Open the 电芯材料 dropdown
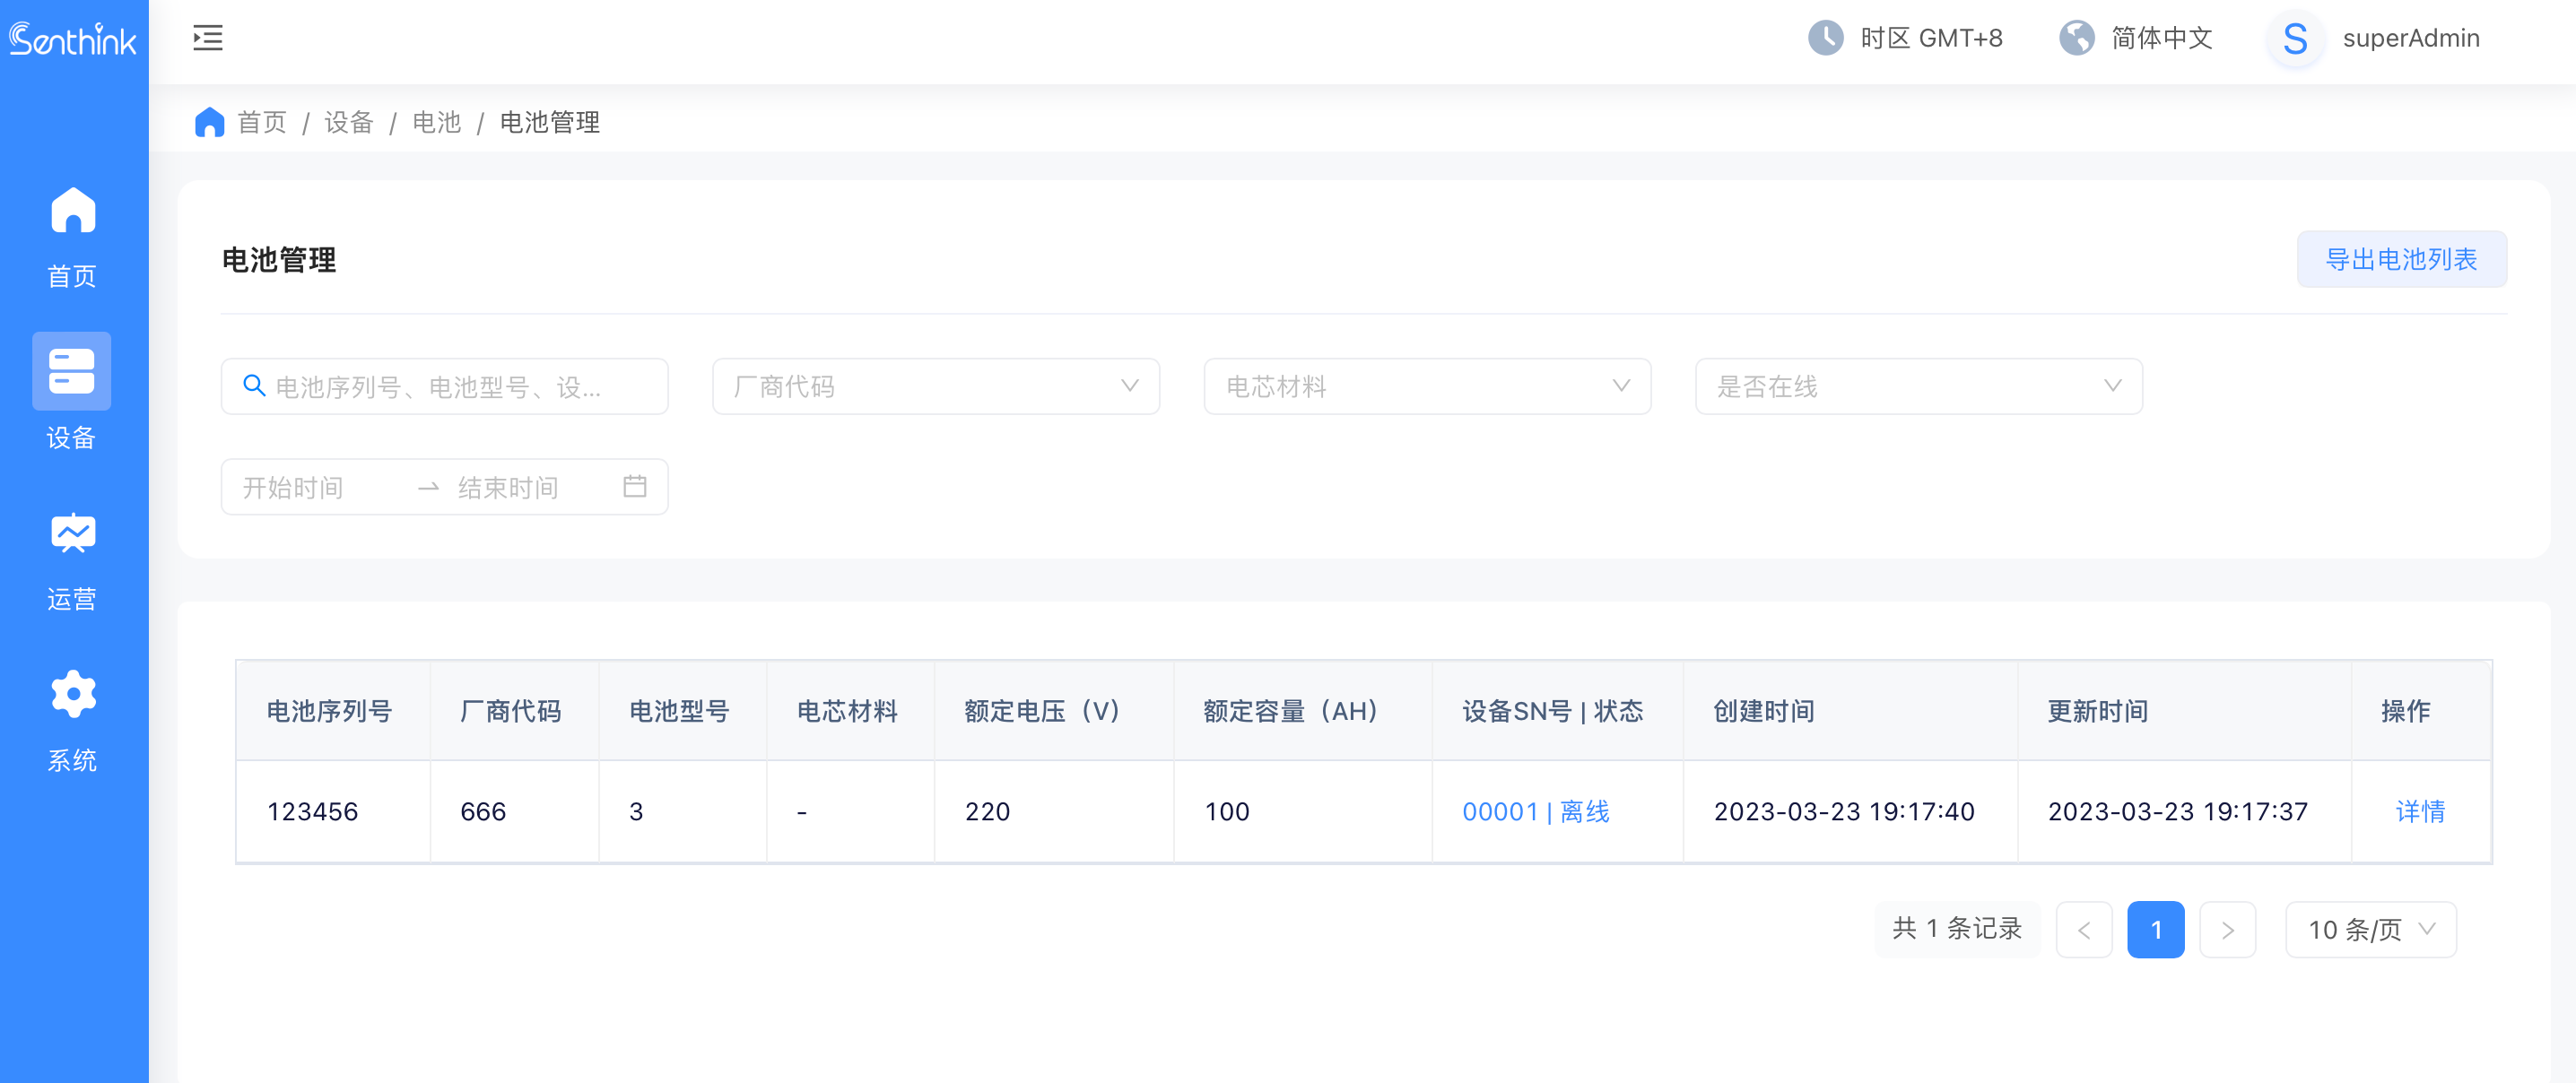Viewport: 2576px width, 1083px height. [x=1426, y=386]
